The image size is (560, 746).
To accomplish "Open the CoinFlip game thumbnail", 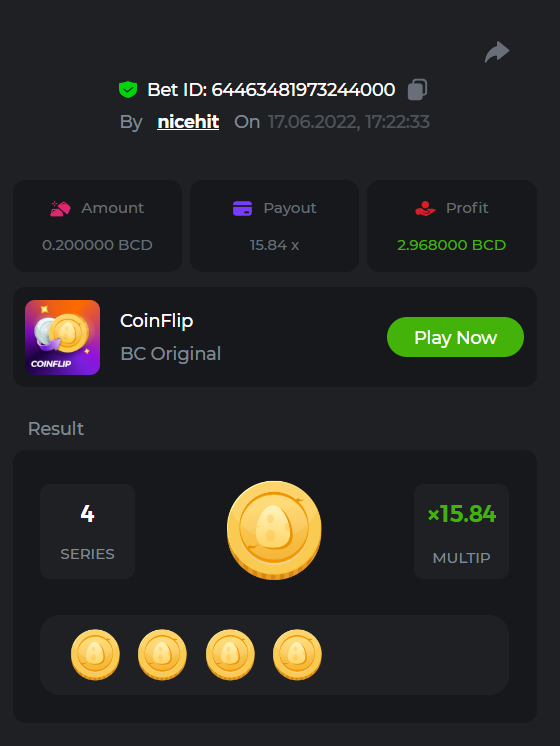I will (62, 337).
